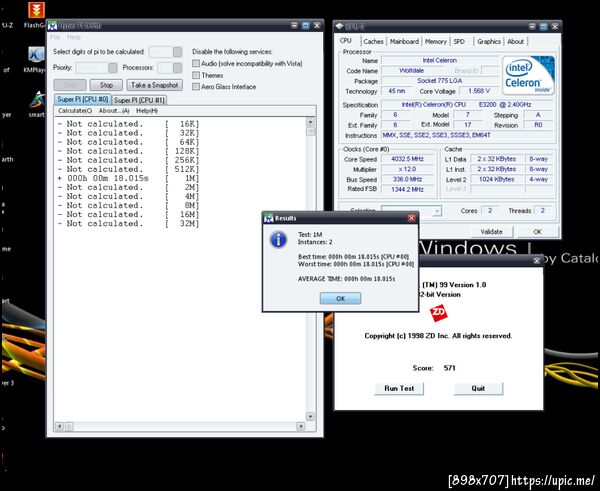Select the 16K Not calculated line
The height and width of the screenshot is (491, 600).
click(128, 124)
